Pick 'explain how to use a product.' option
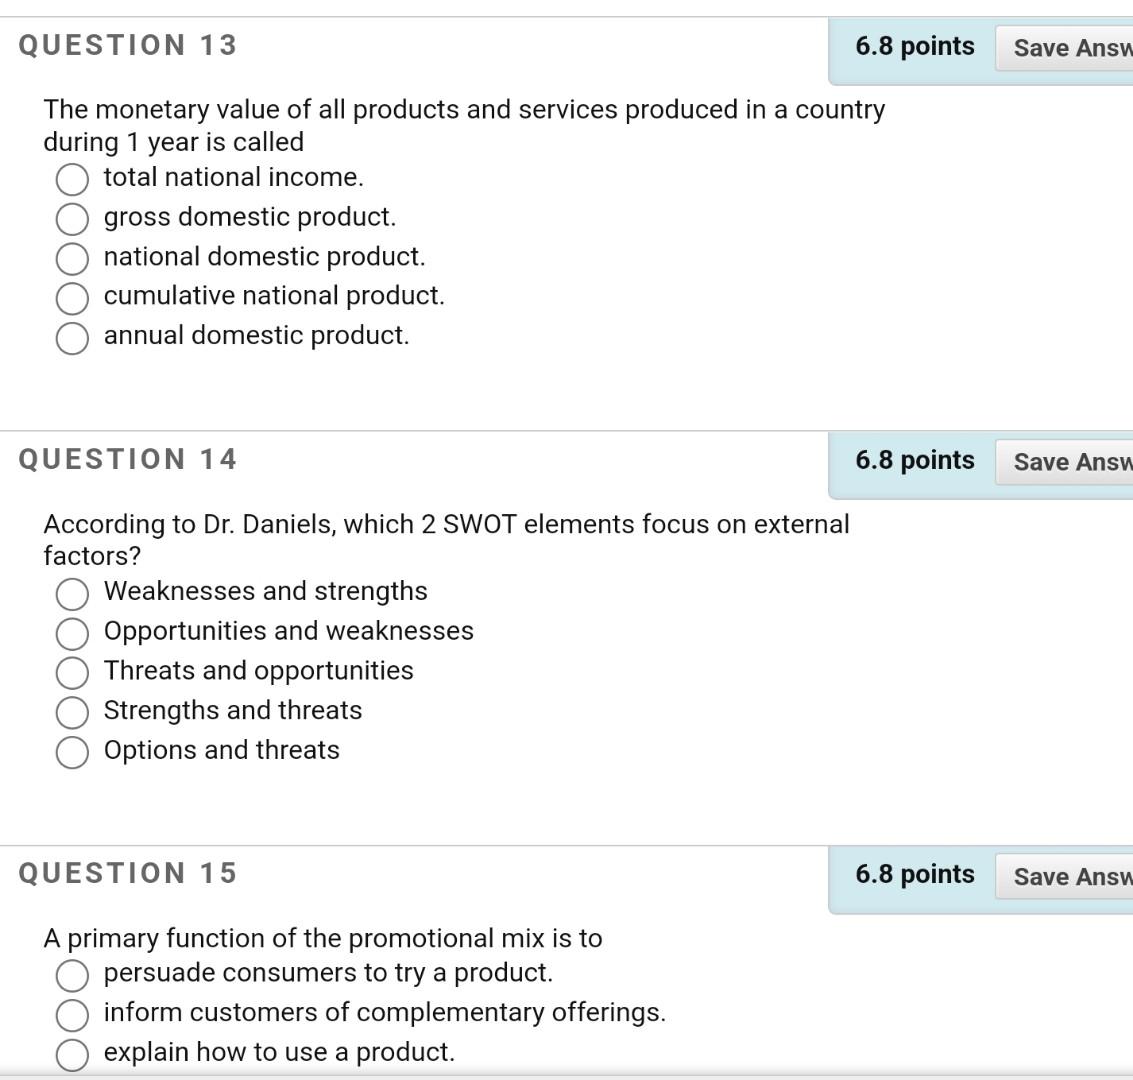1133x1080 pixels. [x=71, y=1053]
